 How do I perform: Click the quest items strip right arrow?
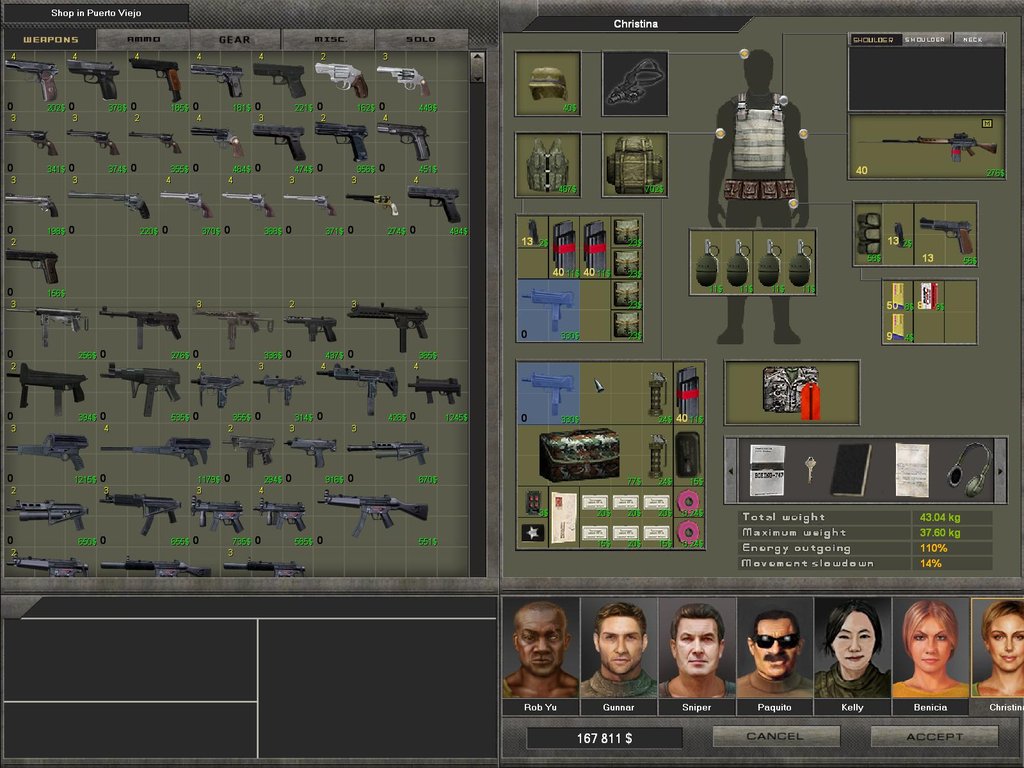point(1000,470)
